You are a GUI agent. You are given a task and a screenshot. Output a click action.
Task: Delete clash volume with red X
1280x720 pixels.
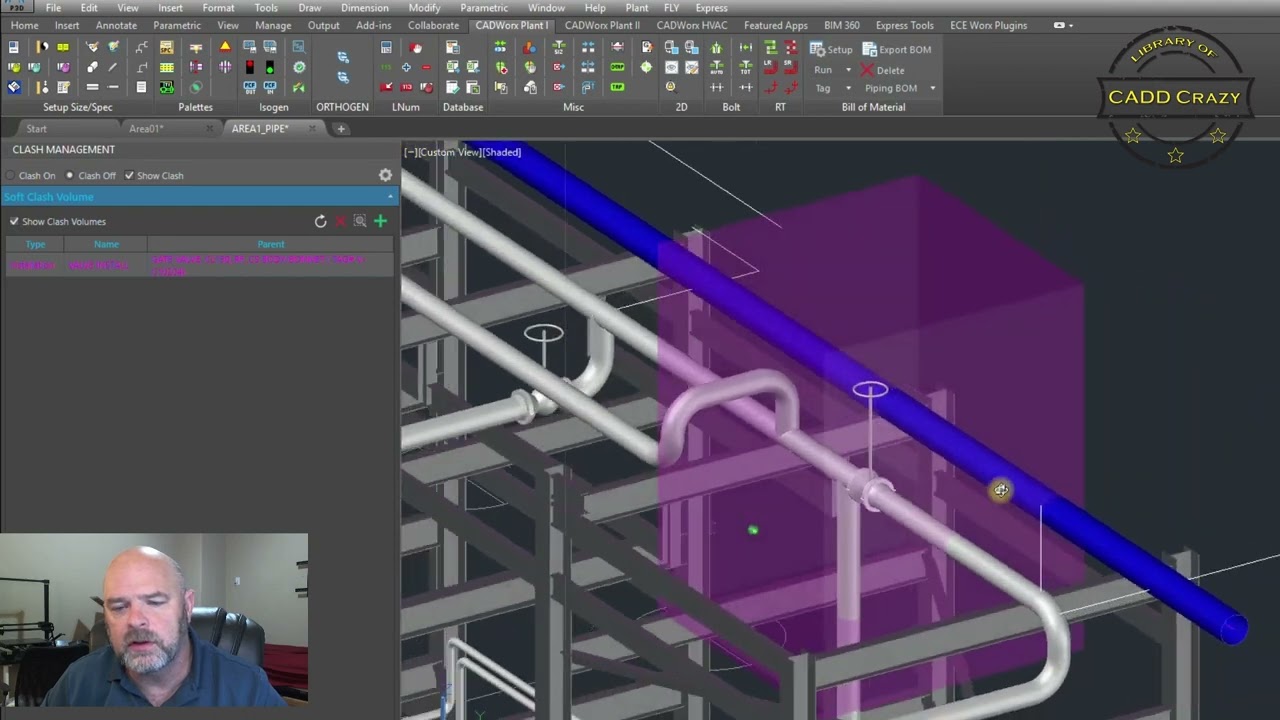340,221
